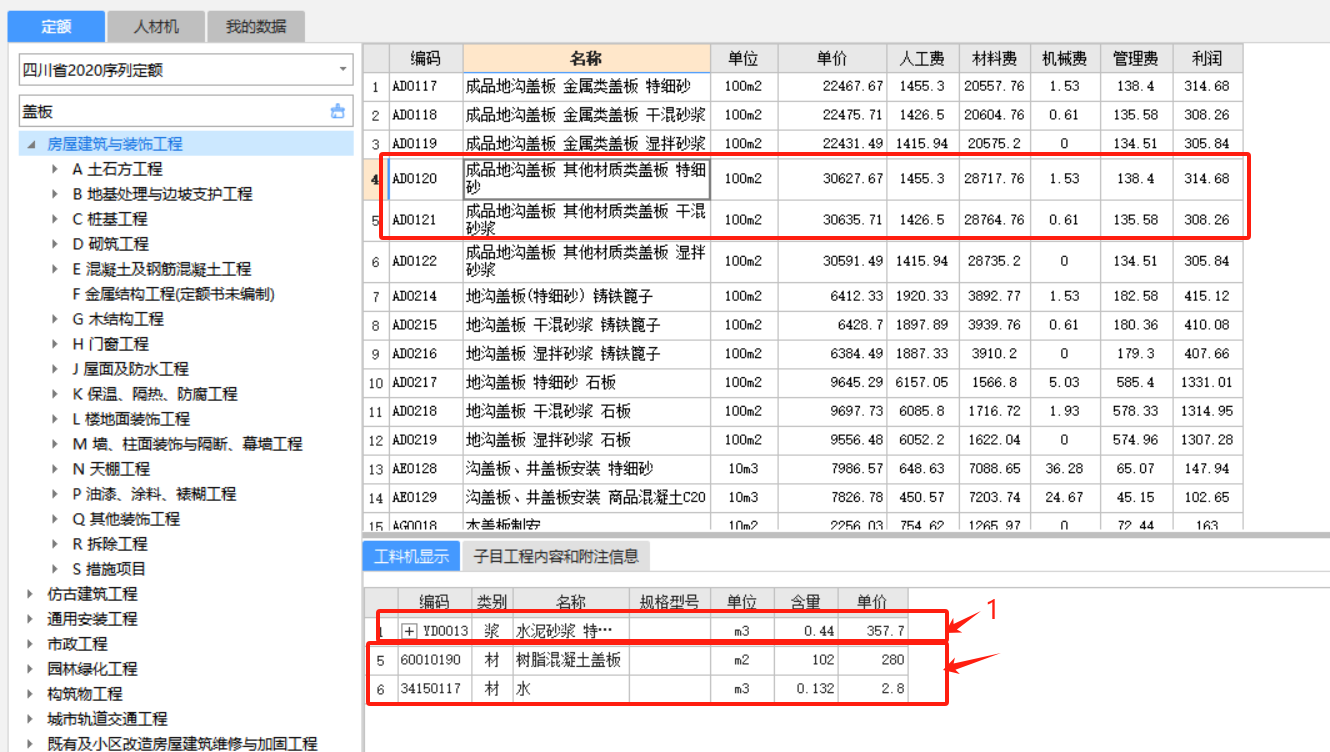Collapse the 房屋建筑与装饰工程 node
1330x752 pixels.
[x=32, y=144]
